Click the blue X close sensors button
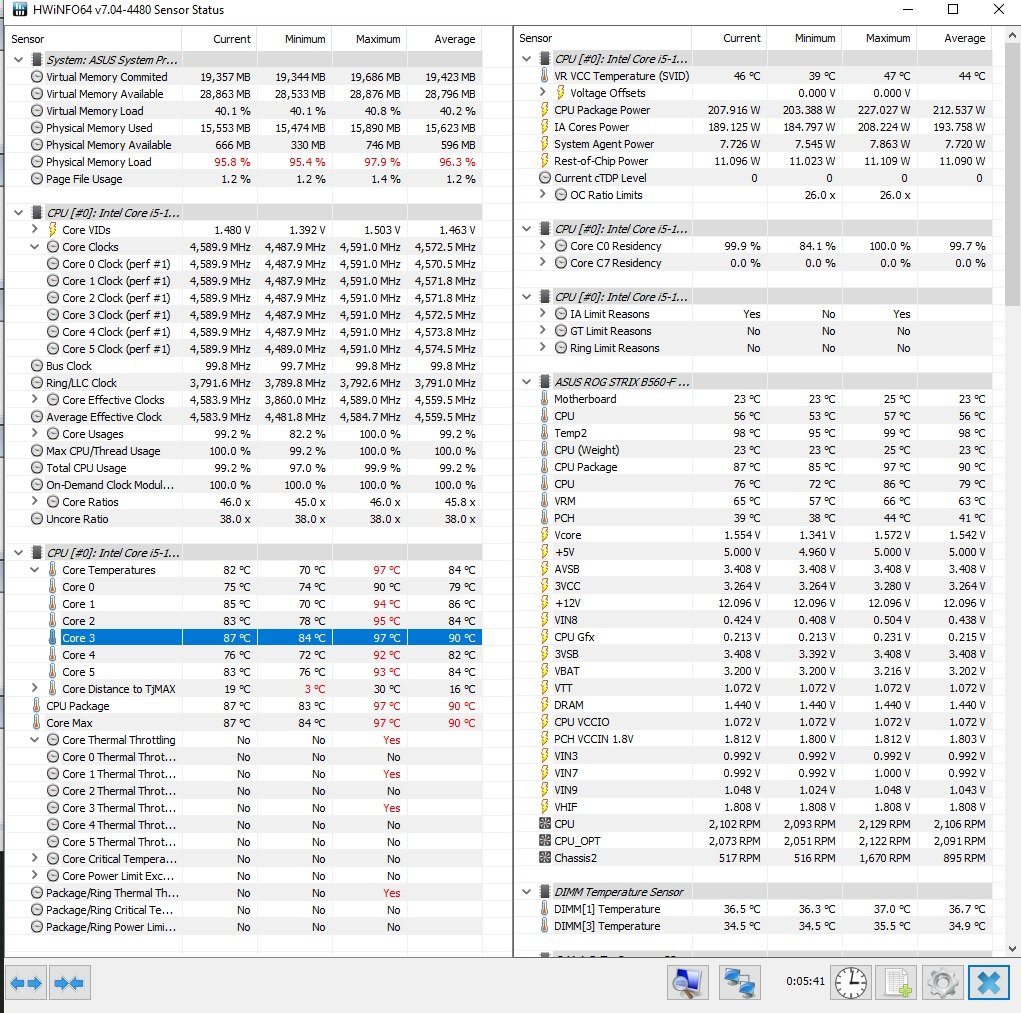 click(988, 982)
